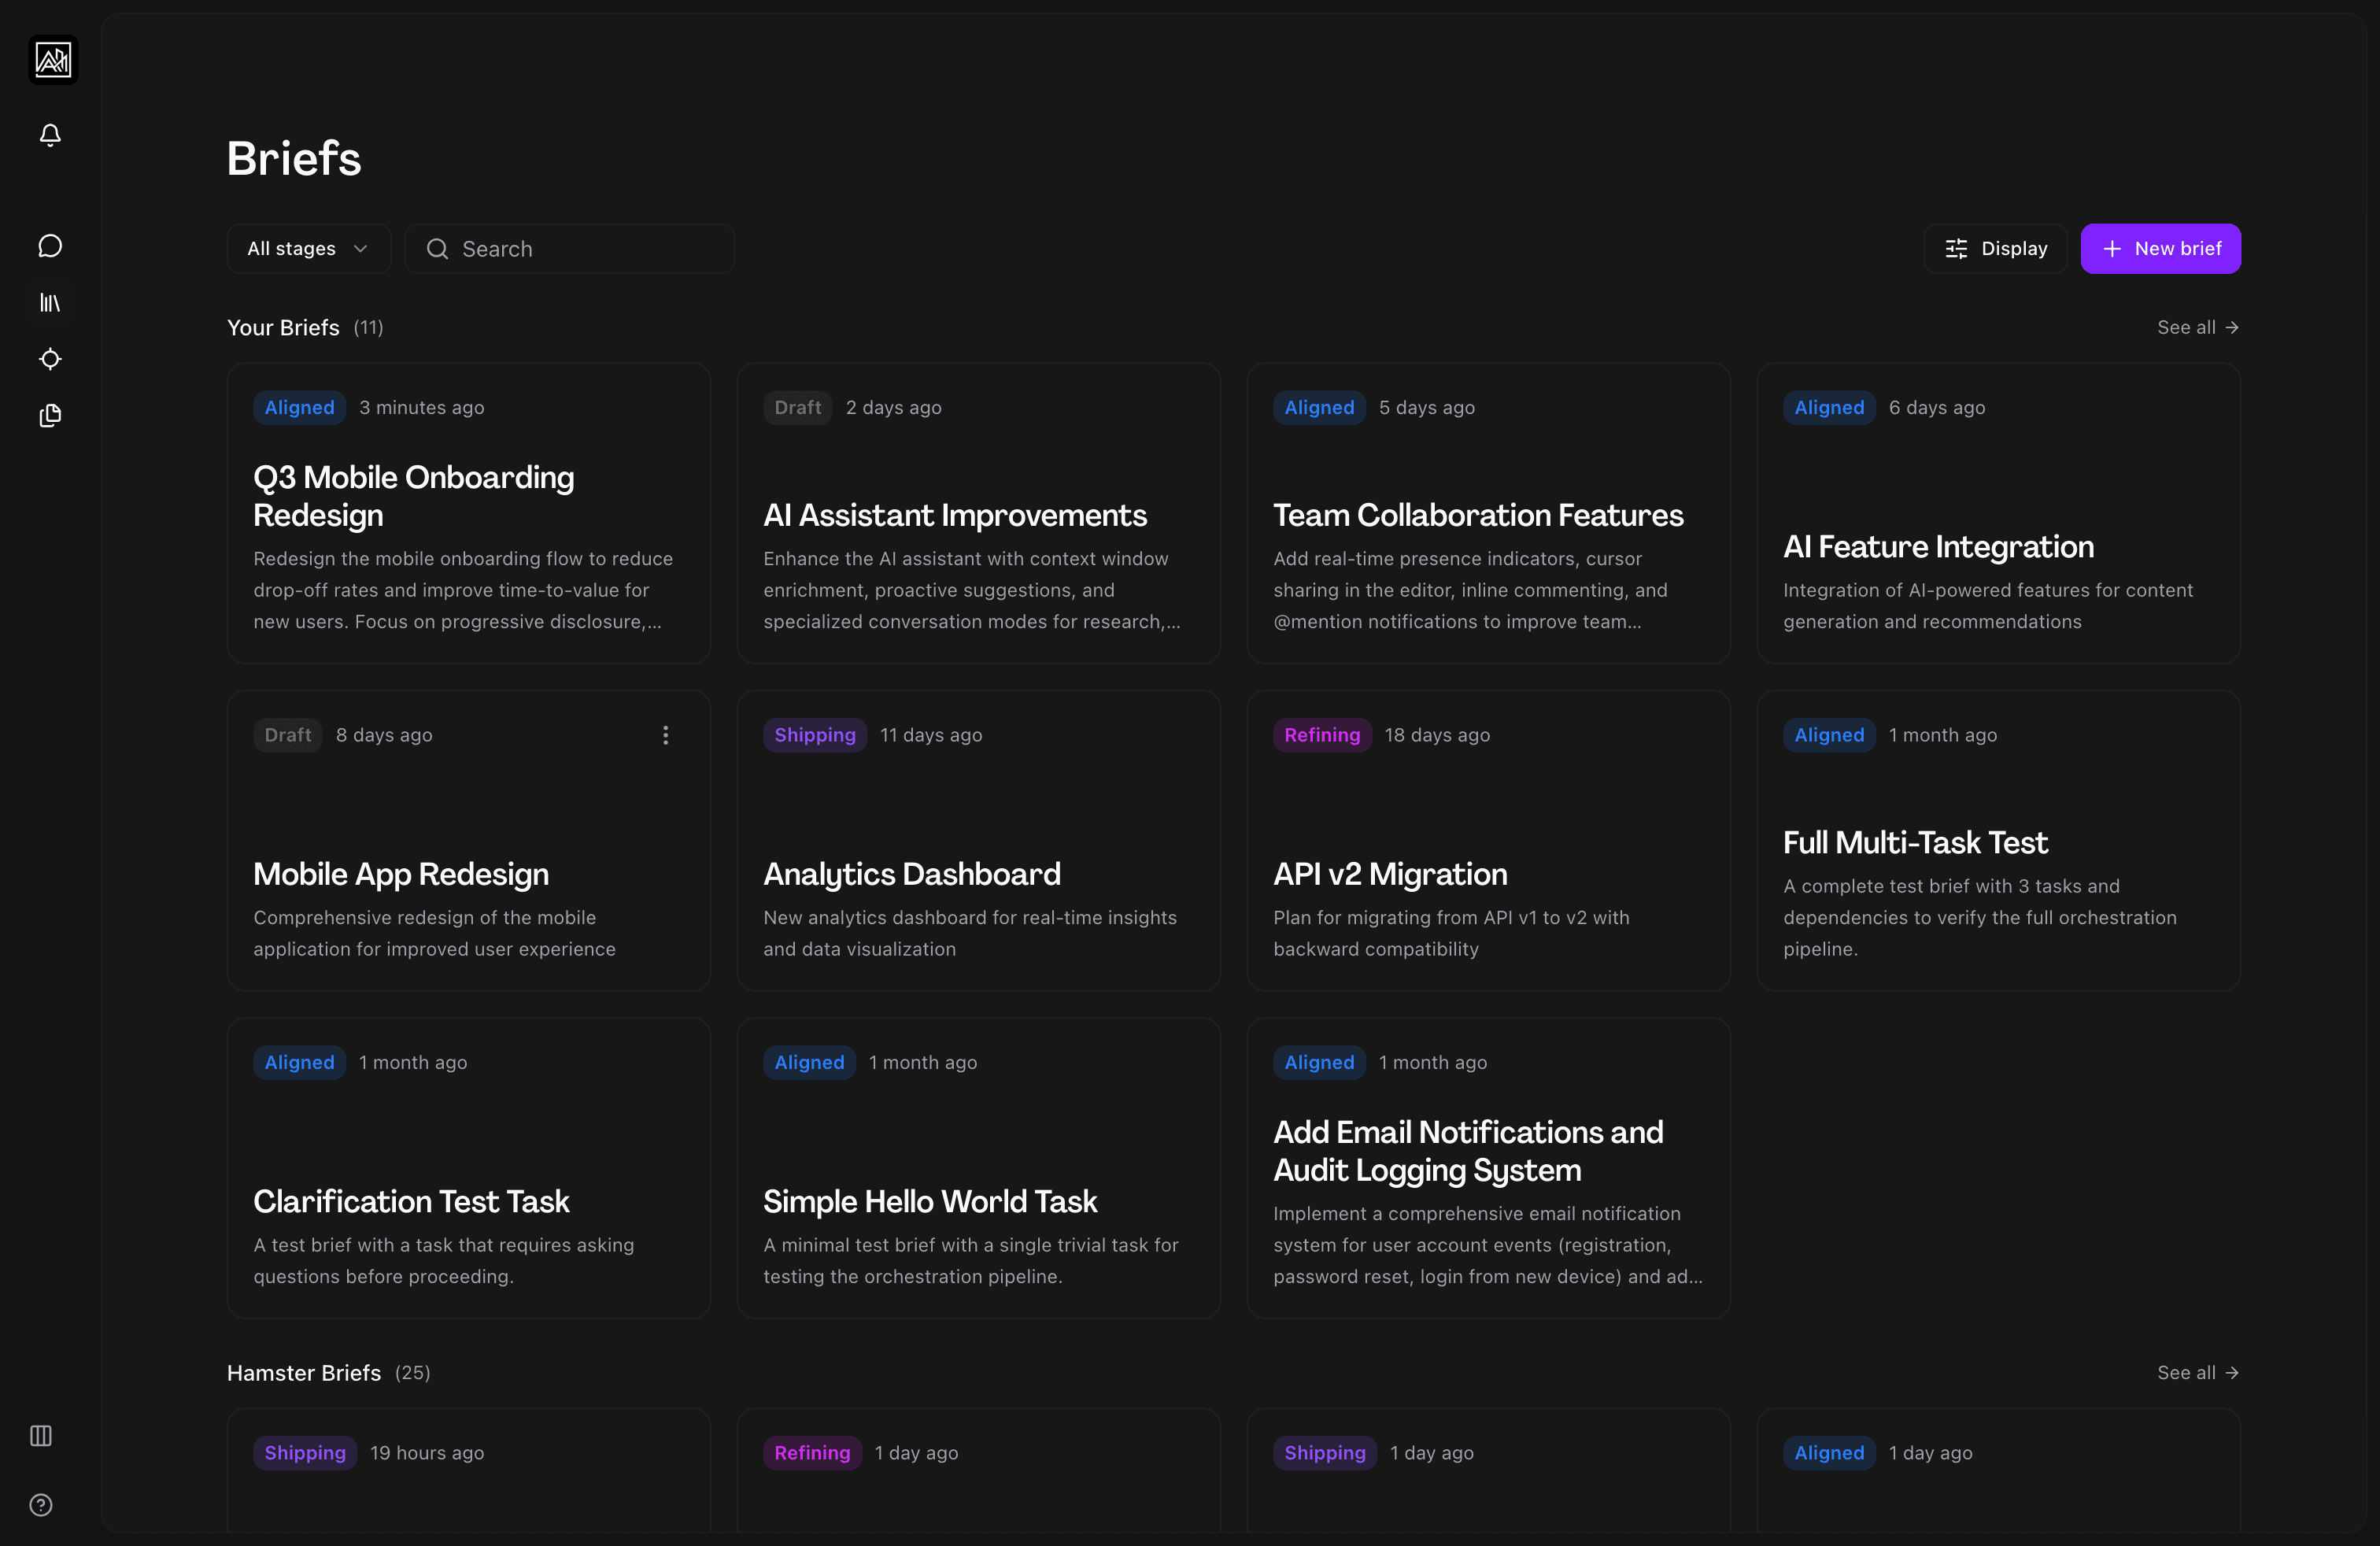Click the Search input field
Image resolution: width=2380 pixels, height=1546 pixels.
click(x=570, y=249)
